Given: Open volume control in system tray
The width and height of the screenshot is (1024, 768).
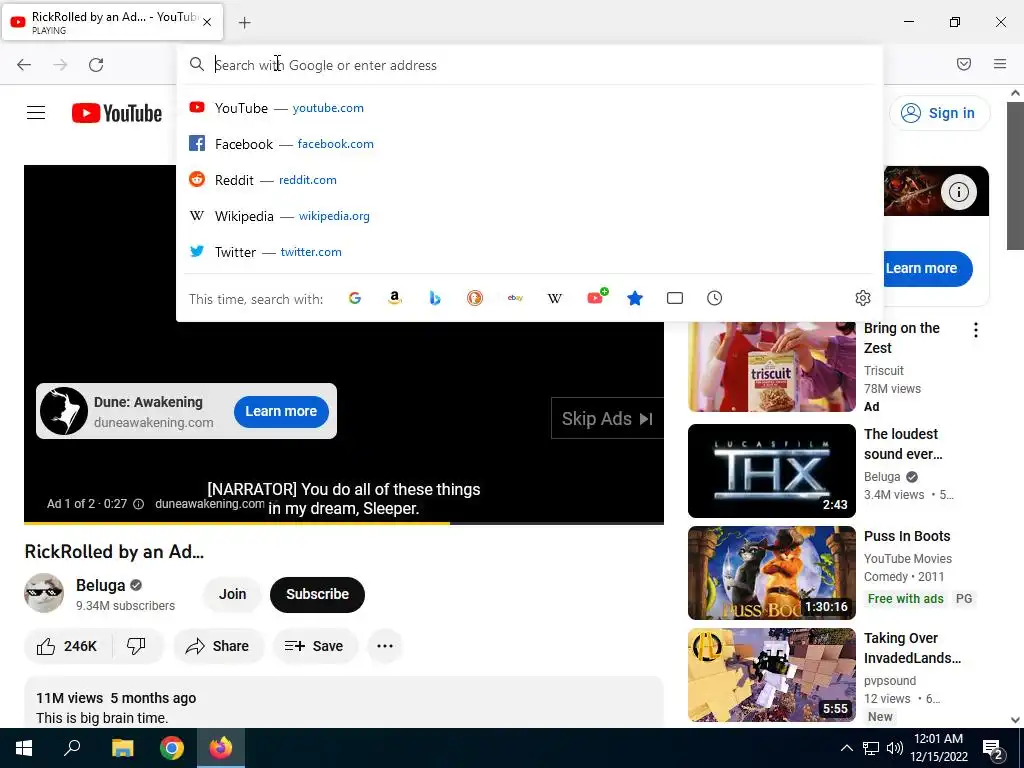Looking at the screenshot, I should pos(895,748).
